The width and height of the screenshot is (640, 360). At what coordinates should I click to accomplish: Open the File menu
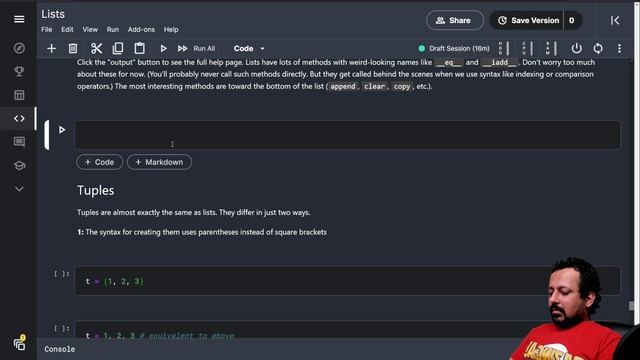47,29
